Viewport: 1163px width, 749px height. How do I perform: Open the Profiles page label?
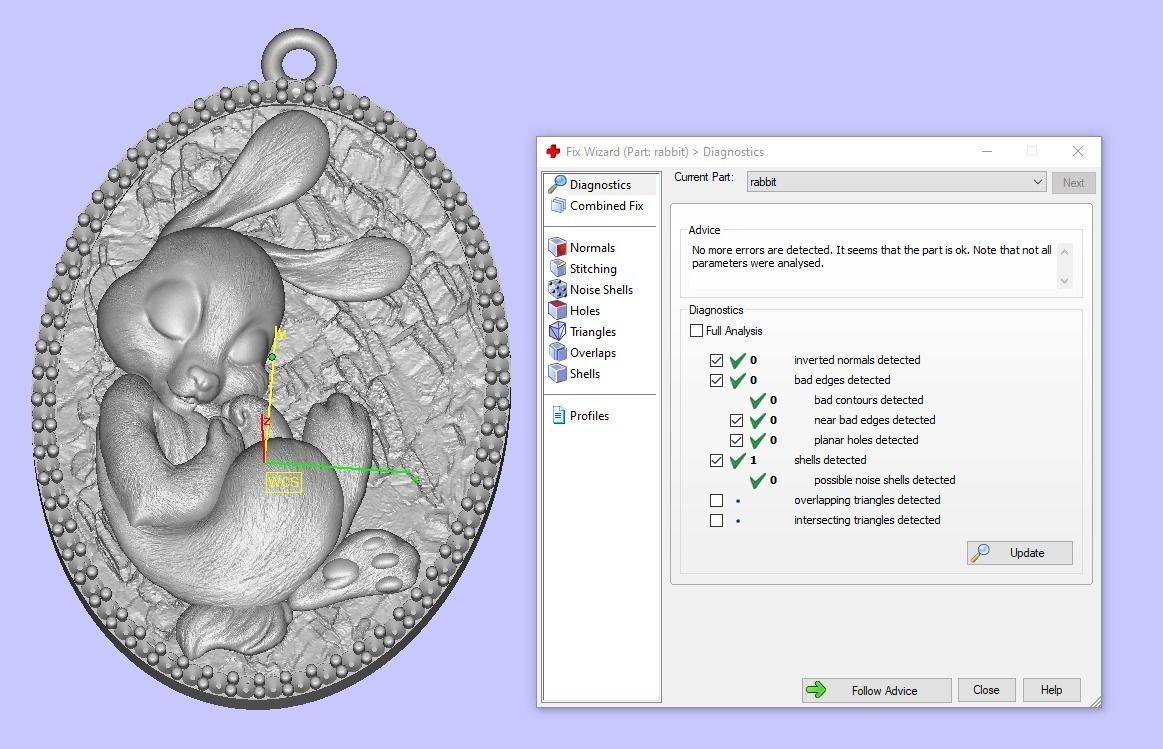click(x=589, y=416)
